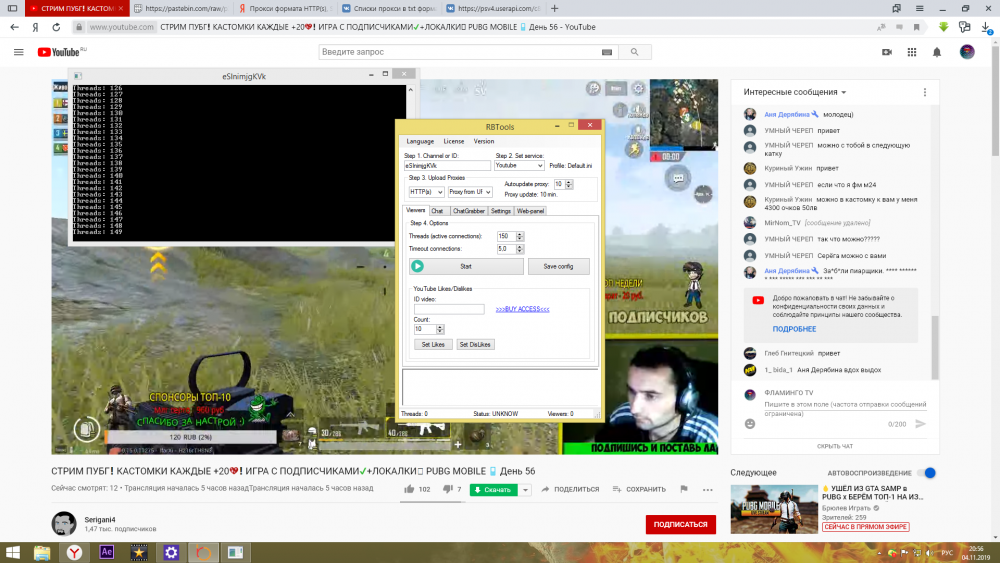
Task: Switch to the ChatGrabber tab
Action: click(x=468, y=211)
